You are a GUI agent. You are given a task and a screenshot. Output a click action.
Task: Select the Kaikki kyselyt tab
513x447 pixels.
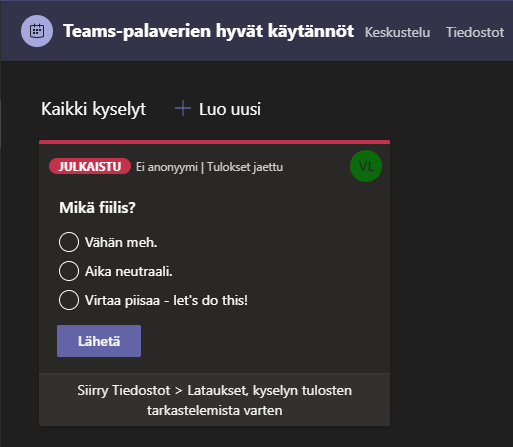pos(94,109)
